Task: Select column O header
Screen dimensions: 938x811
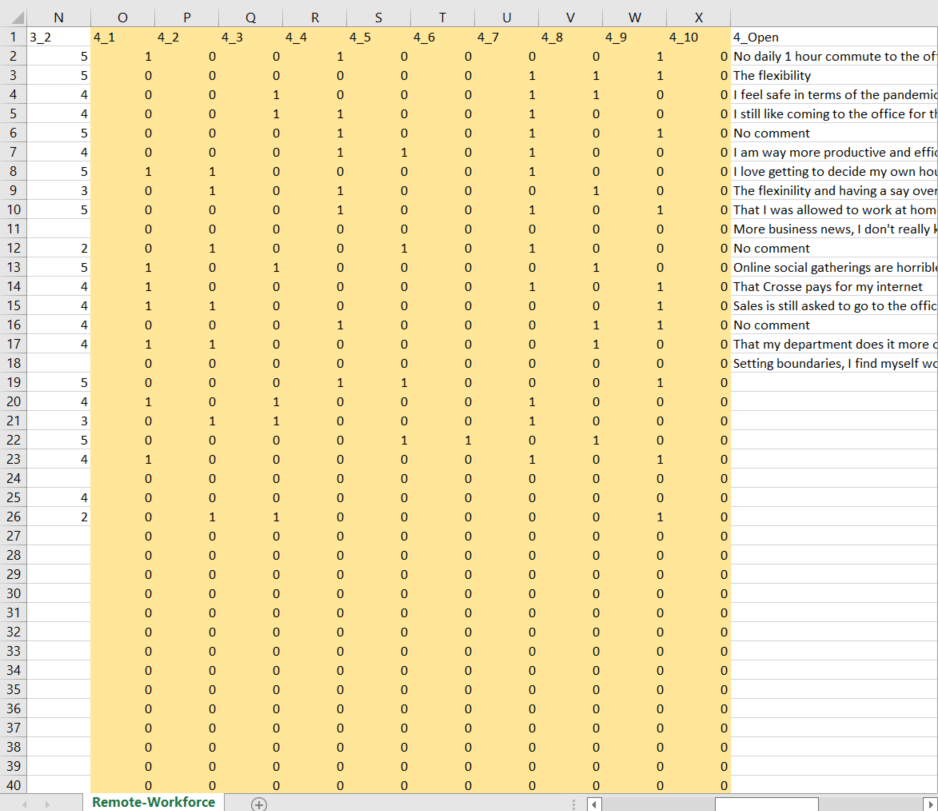Action: (122, 17)
